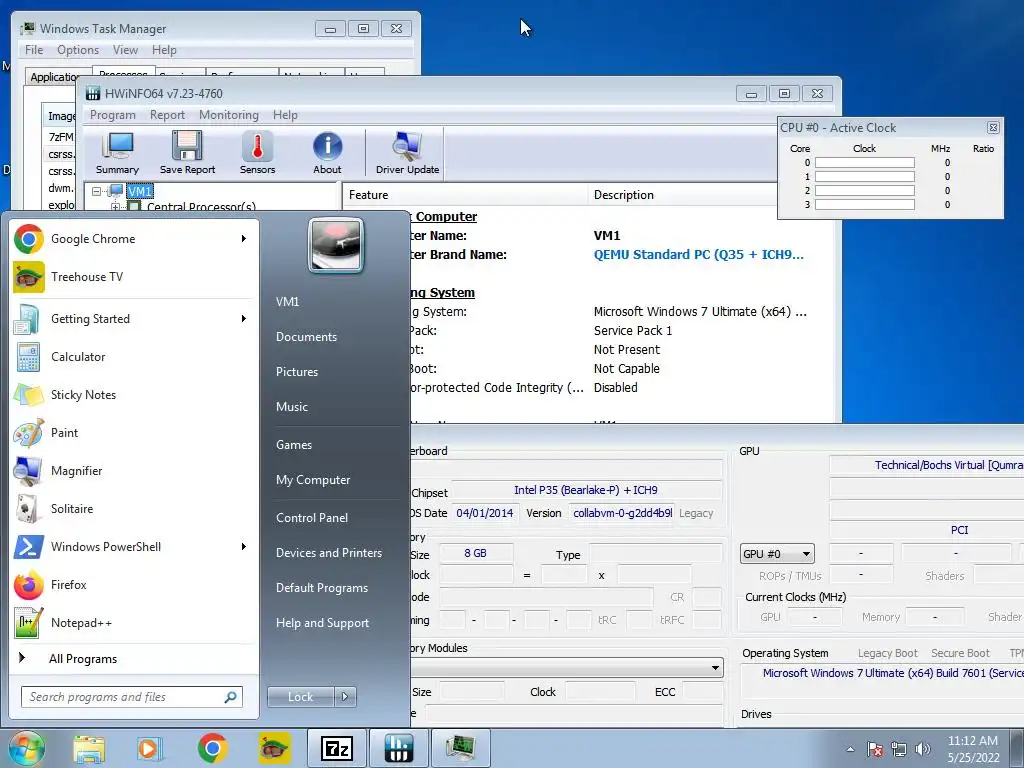The image size is (1024, 768).
Task: Open the Monitoring menu in HWiNFO64
Action: 229,115
